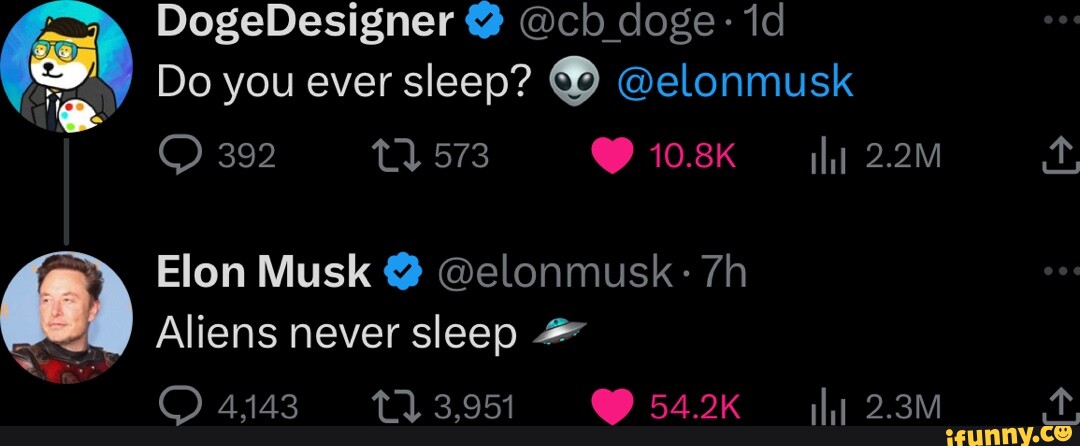View analytics for DogeDesigner's tweet
The height and width of the screenshot is (446, 1080).
pyautogui.click(x=826, y=156)
